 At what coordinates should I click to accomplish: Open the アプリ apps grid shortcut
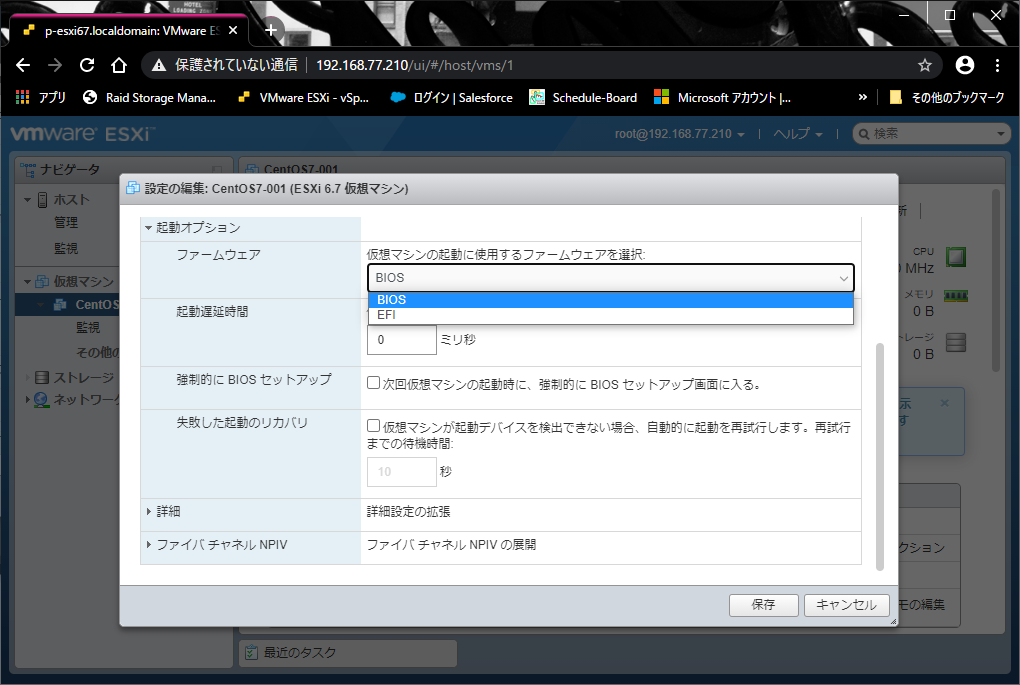40,98
